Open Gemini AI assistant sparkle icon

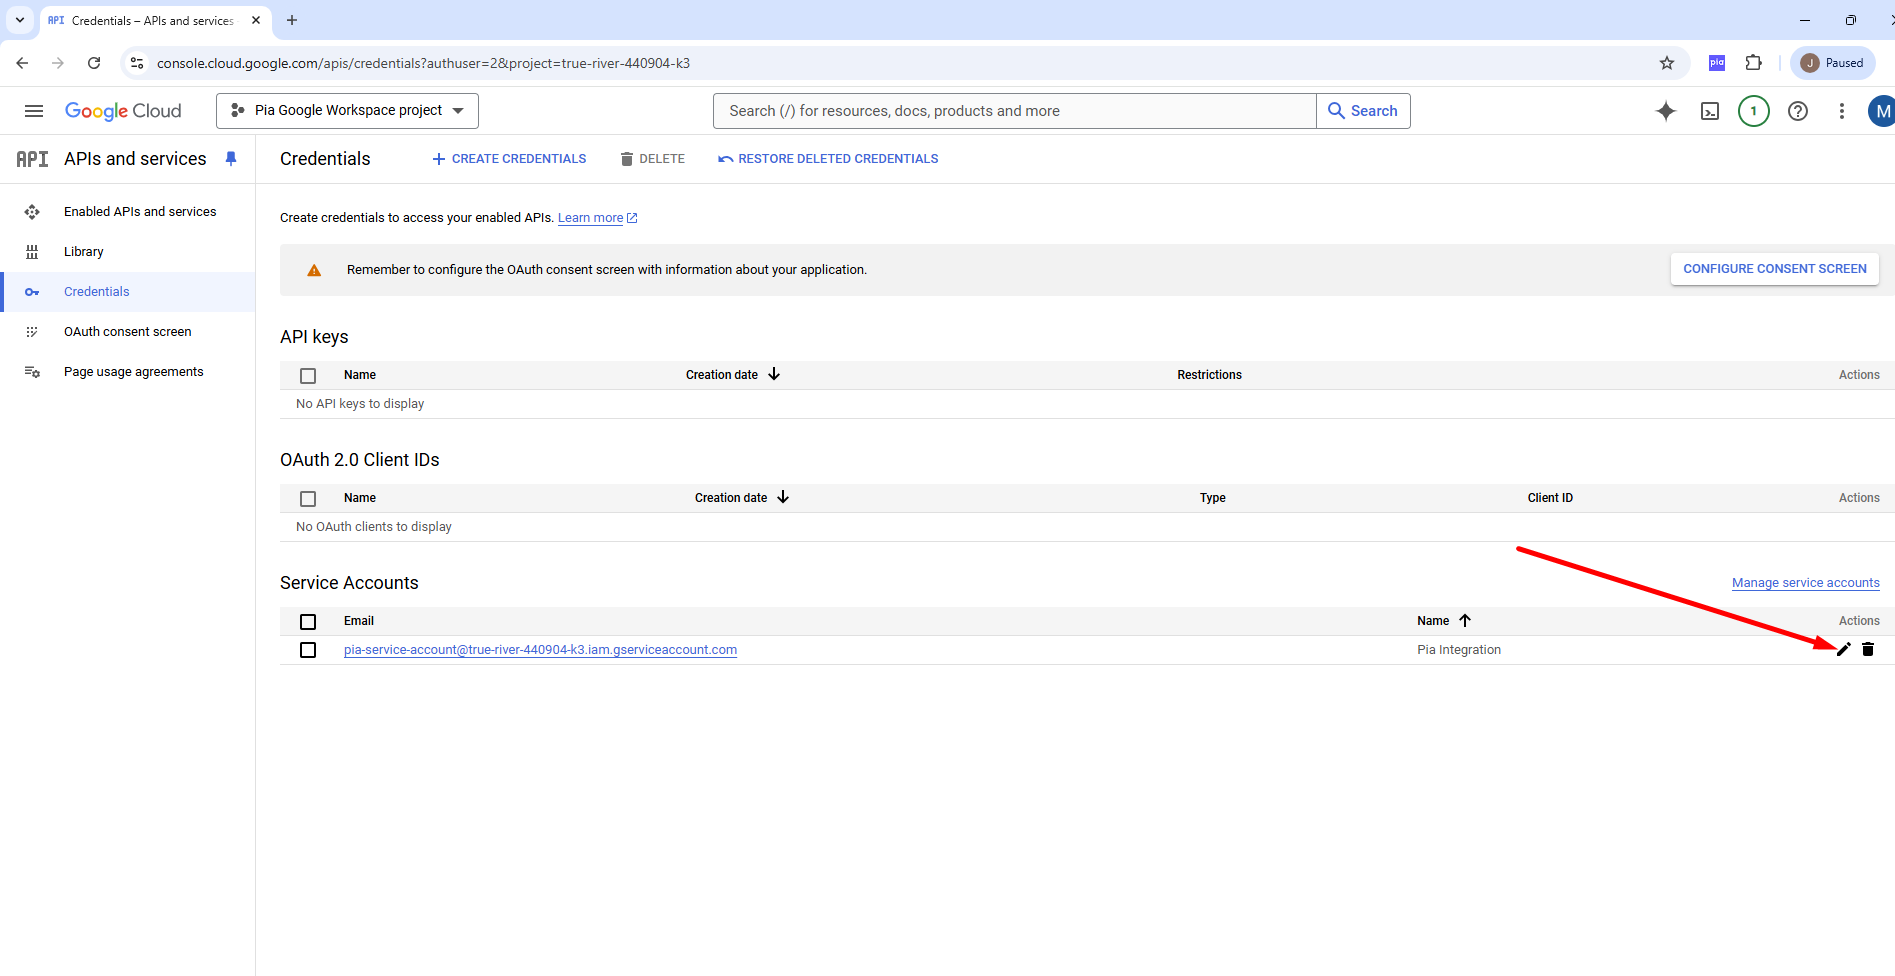coord(1666,111)
